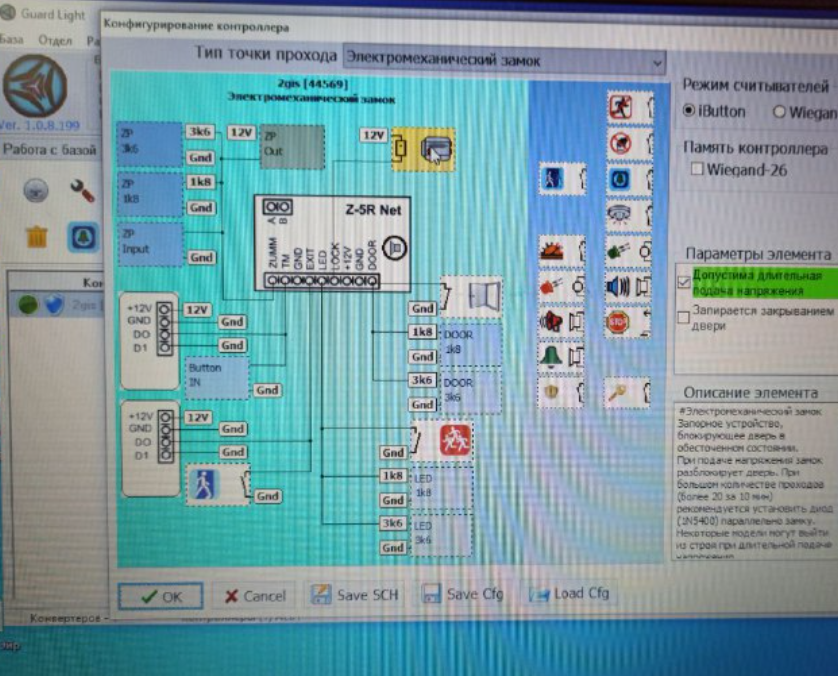Select the ZP 1k8 input block
This screenshot has height=676, width=838.
point(149,193)
